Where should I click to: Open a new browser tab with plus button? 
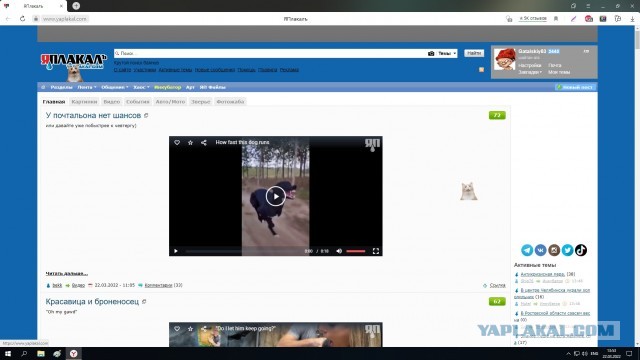76,6
